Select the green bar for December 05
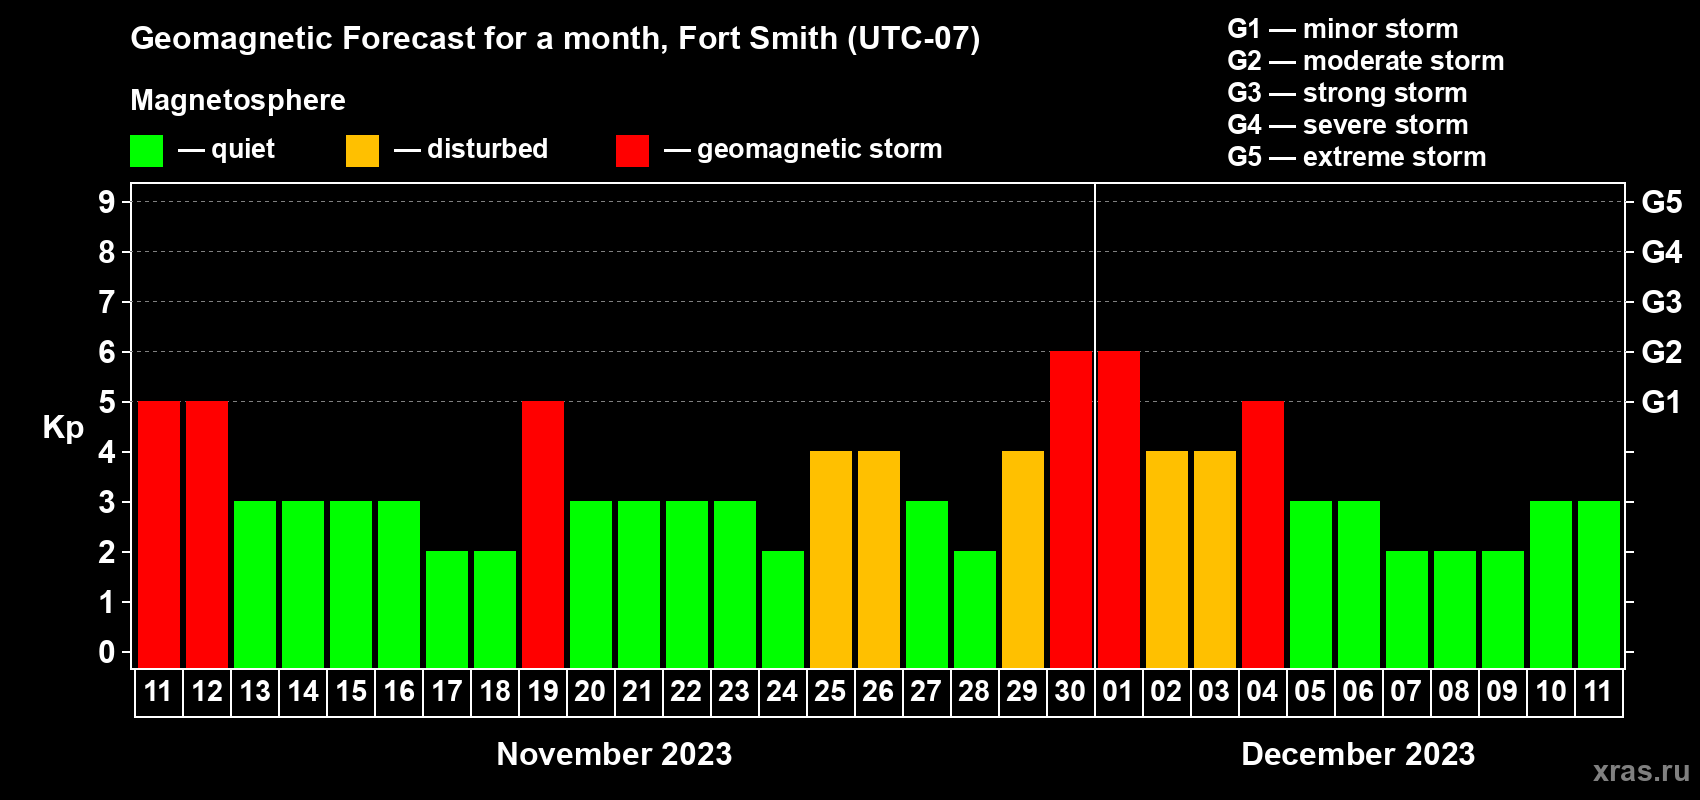The height and width of the screenshot is (800, 1700). point(1311,584)
